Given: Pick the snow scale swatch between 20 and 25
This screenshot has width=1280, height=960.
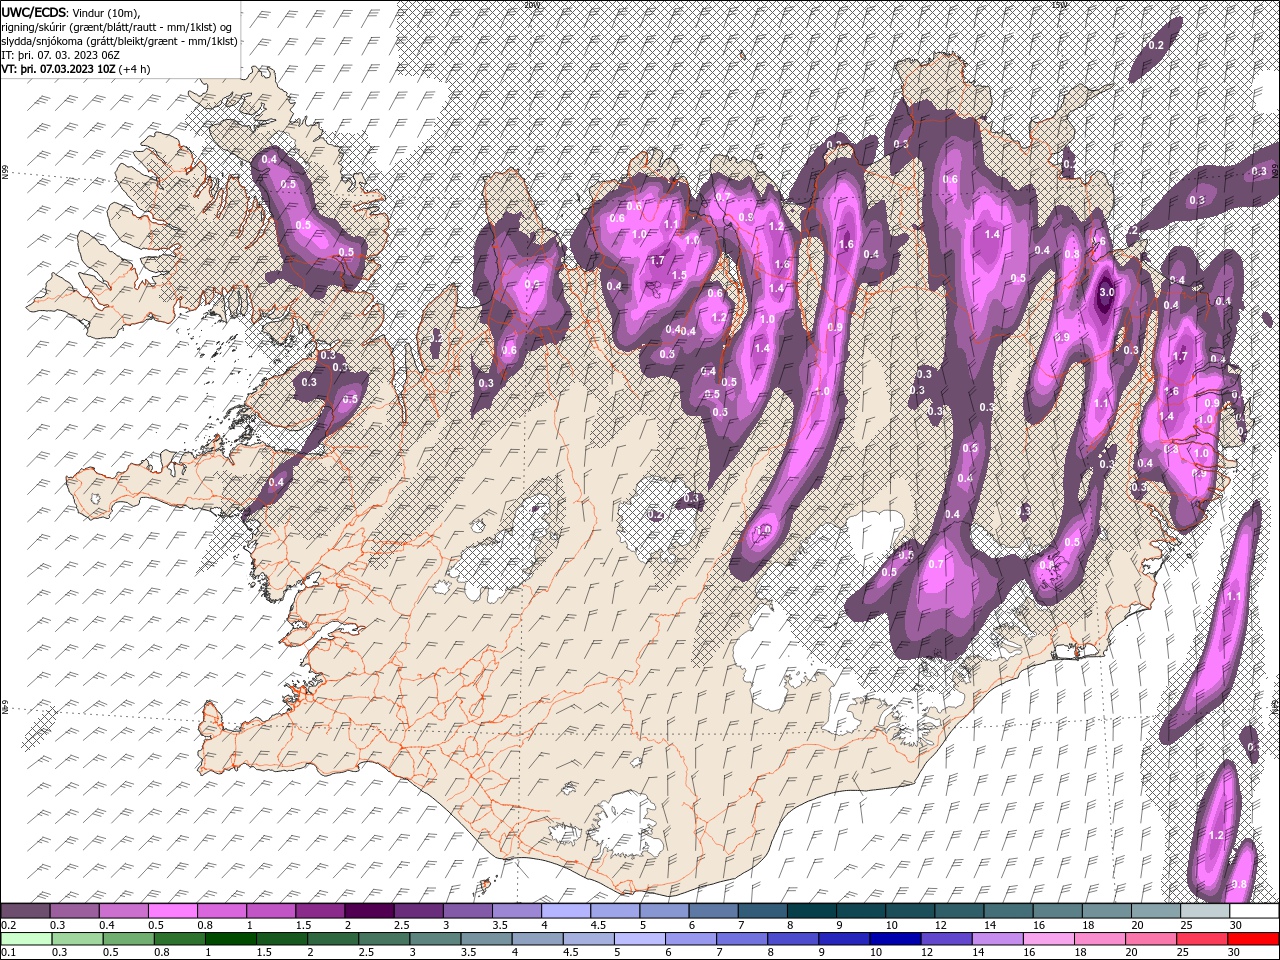Looking at the screenshot, I should pos(1156,911).
